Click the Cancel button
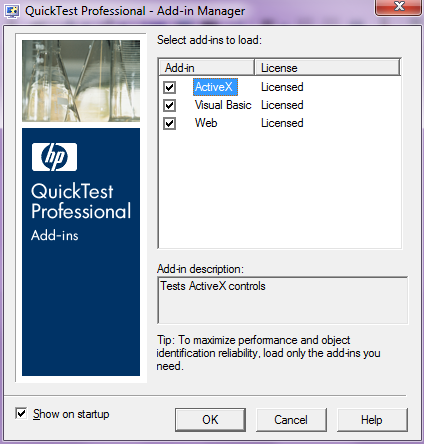Image resolution: width=424 pixels, height=444 pixels. point(291,420)
